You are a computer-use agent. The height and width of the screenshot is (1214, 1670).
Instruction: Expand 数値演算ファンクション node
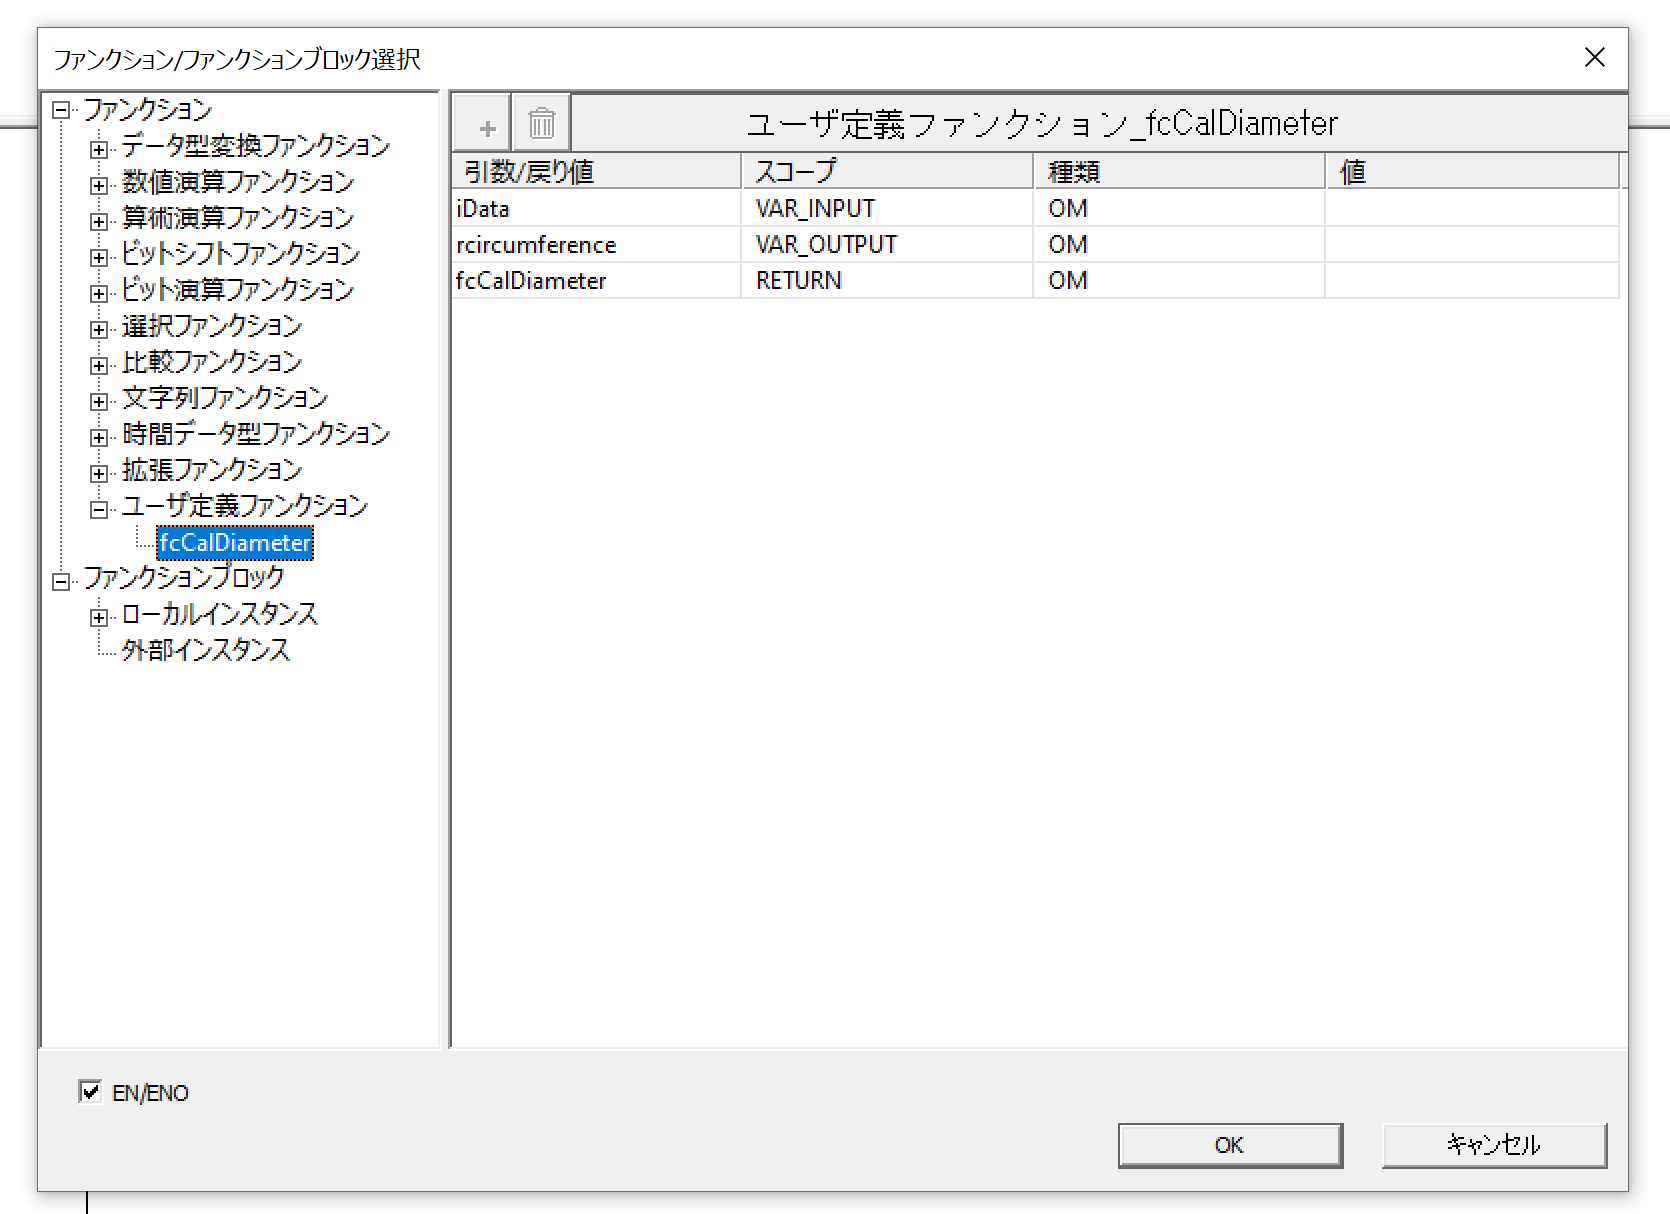coord(98,186)
